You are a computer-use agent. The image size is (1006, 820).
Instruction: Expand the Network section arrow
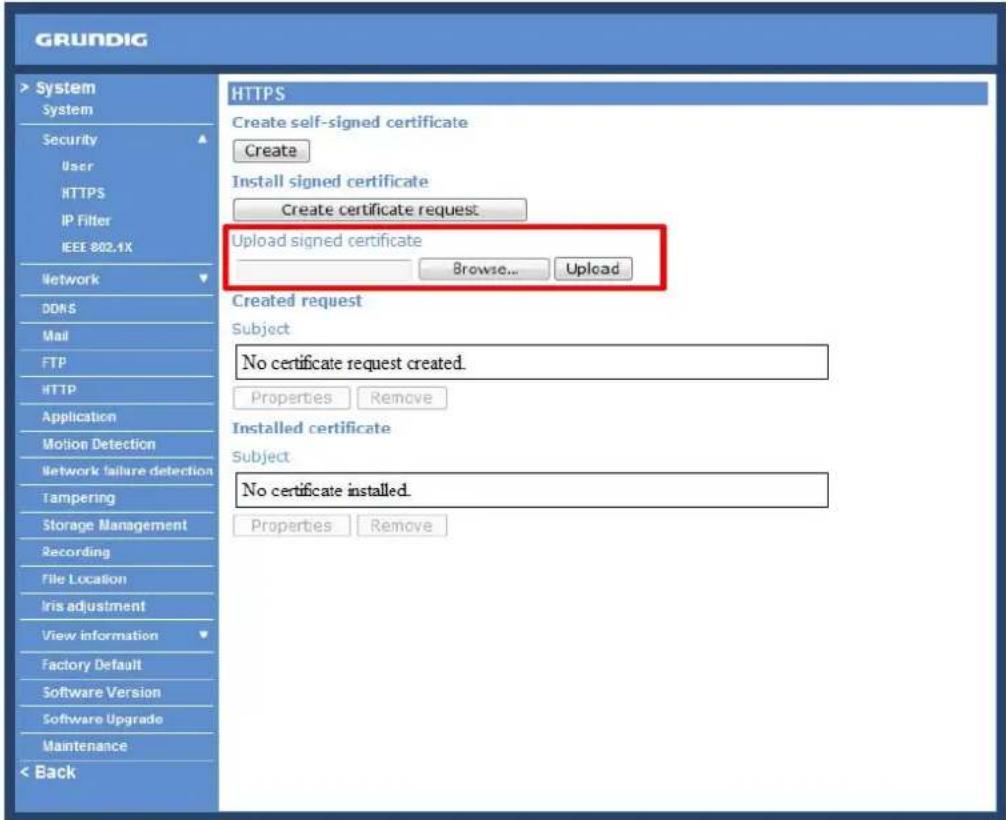[x=203, y=278]
